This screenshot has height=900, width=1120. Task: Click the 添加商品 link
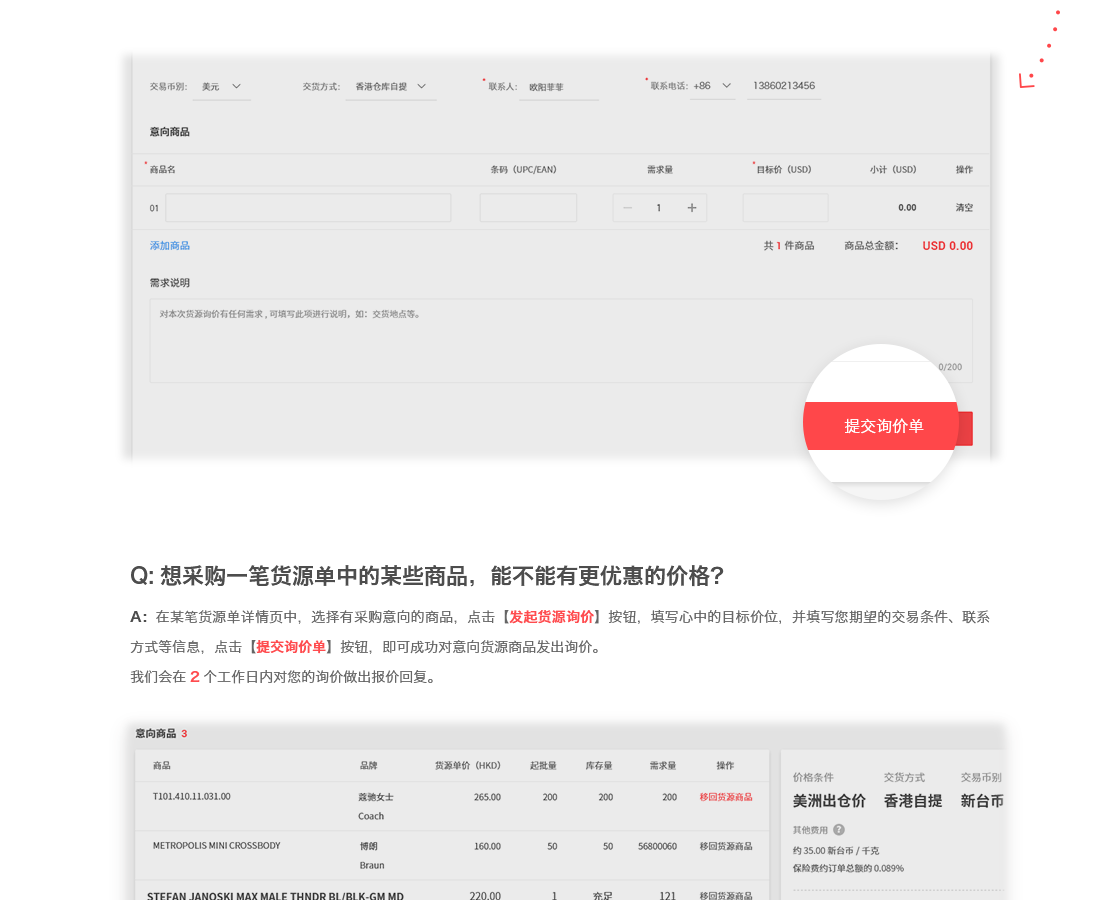pos(170,246)
